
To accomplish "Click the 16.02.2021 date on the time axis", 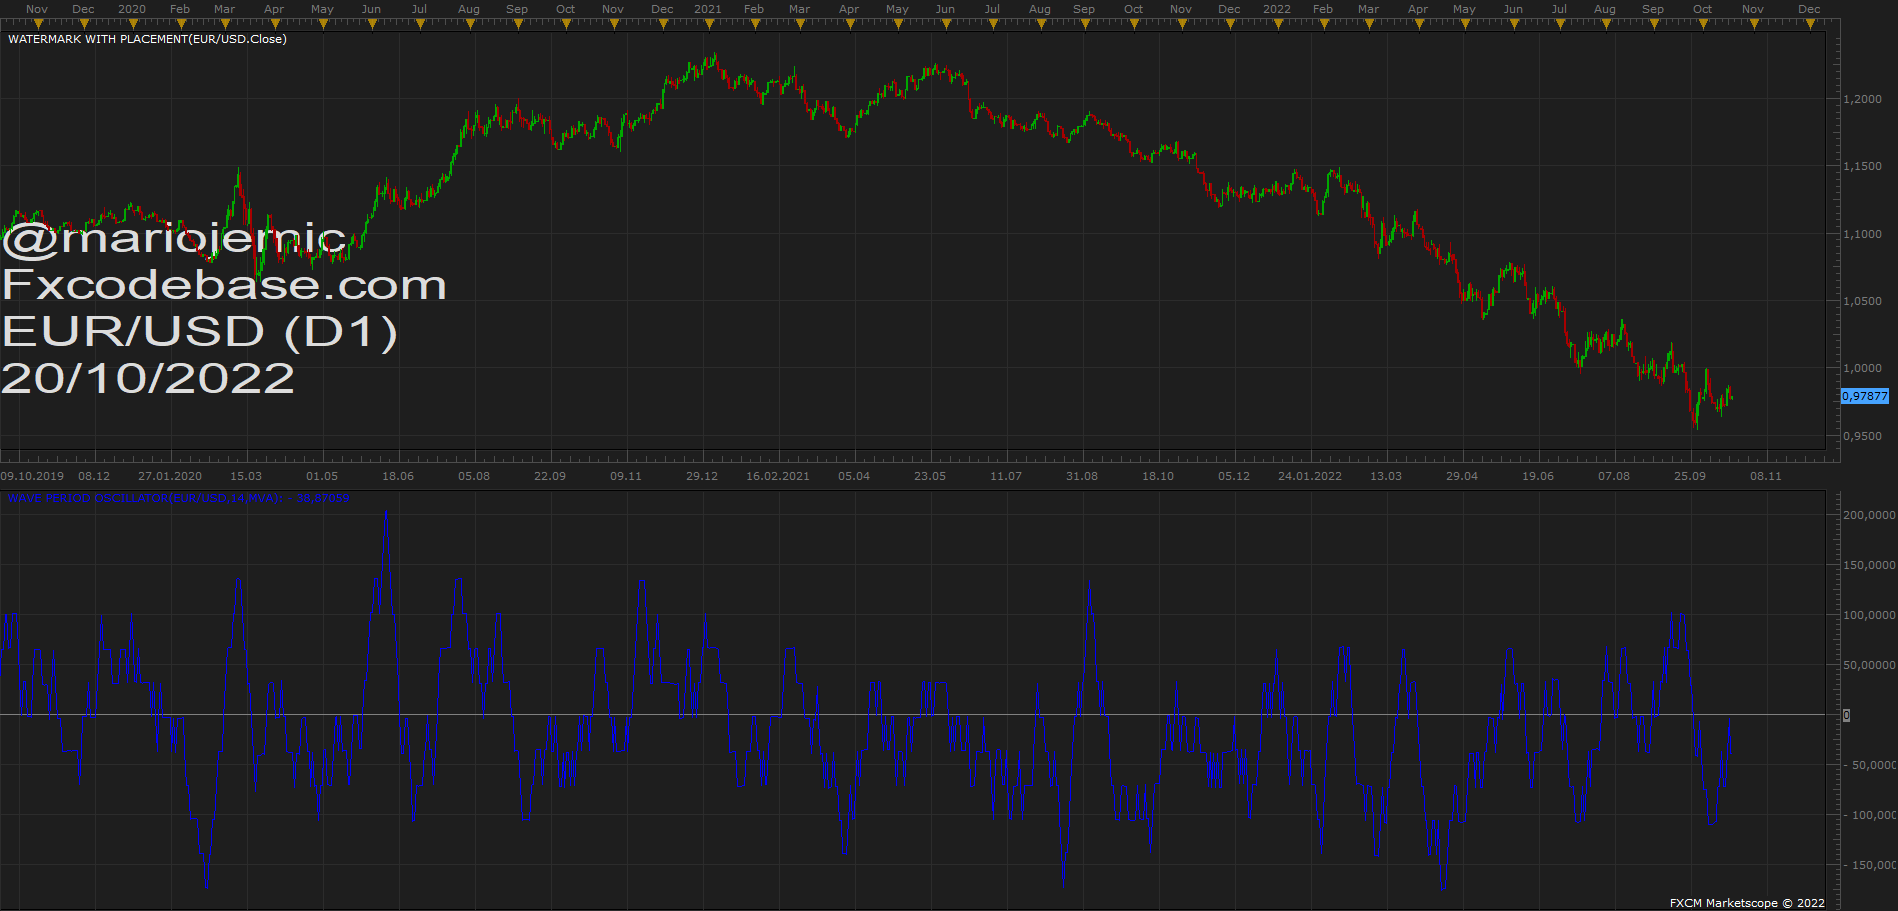I will pyautogui.click(x=778, y=476).
